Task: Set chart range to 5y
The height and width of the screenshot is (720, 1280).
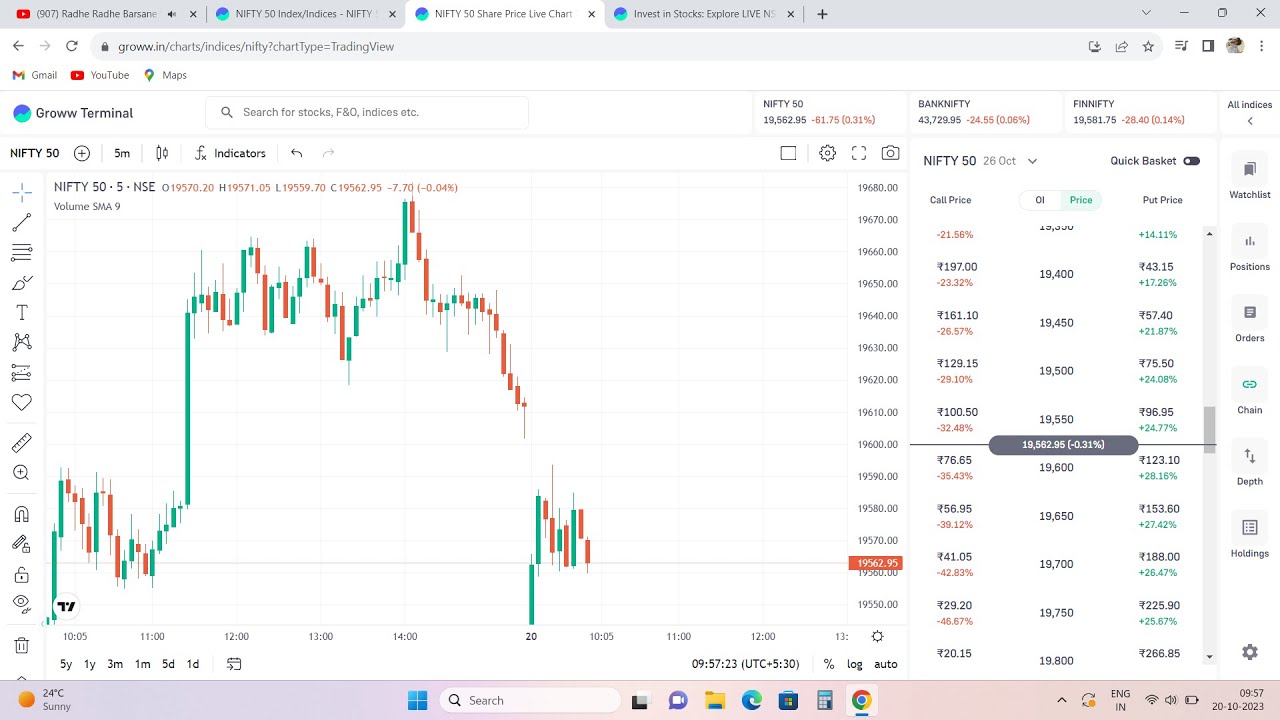Action: (66, 664)
